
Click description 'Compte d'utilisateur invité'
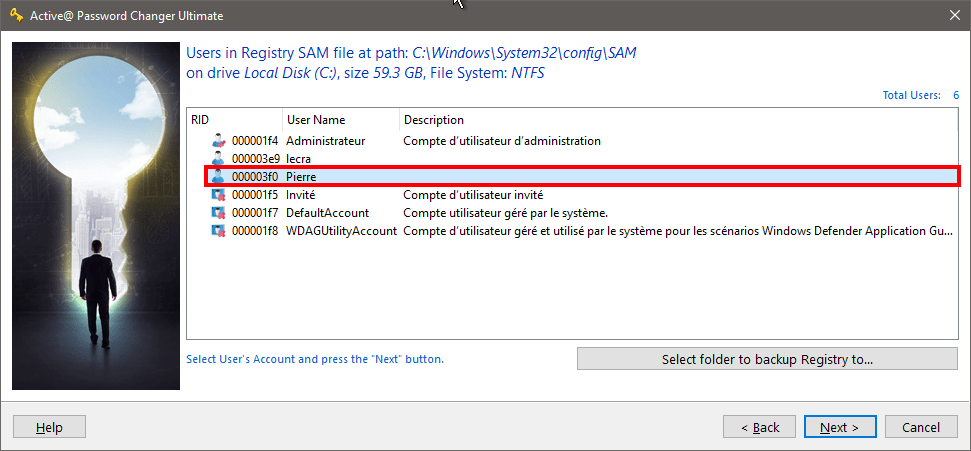[x=473, y=195]
